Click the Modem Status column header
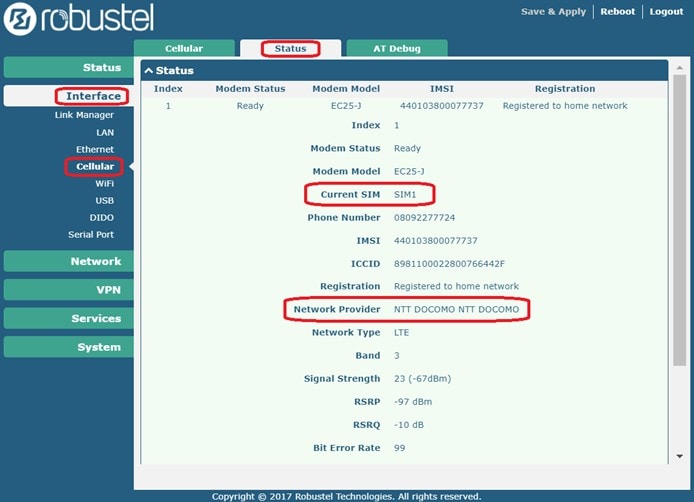The height and width of the screenshot is (502, 694). (x=250, y=89)
